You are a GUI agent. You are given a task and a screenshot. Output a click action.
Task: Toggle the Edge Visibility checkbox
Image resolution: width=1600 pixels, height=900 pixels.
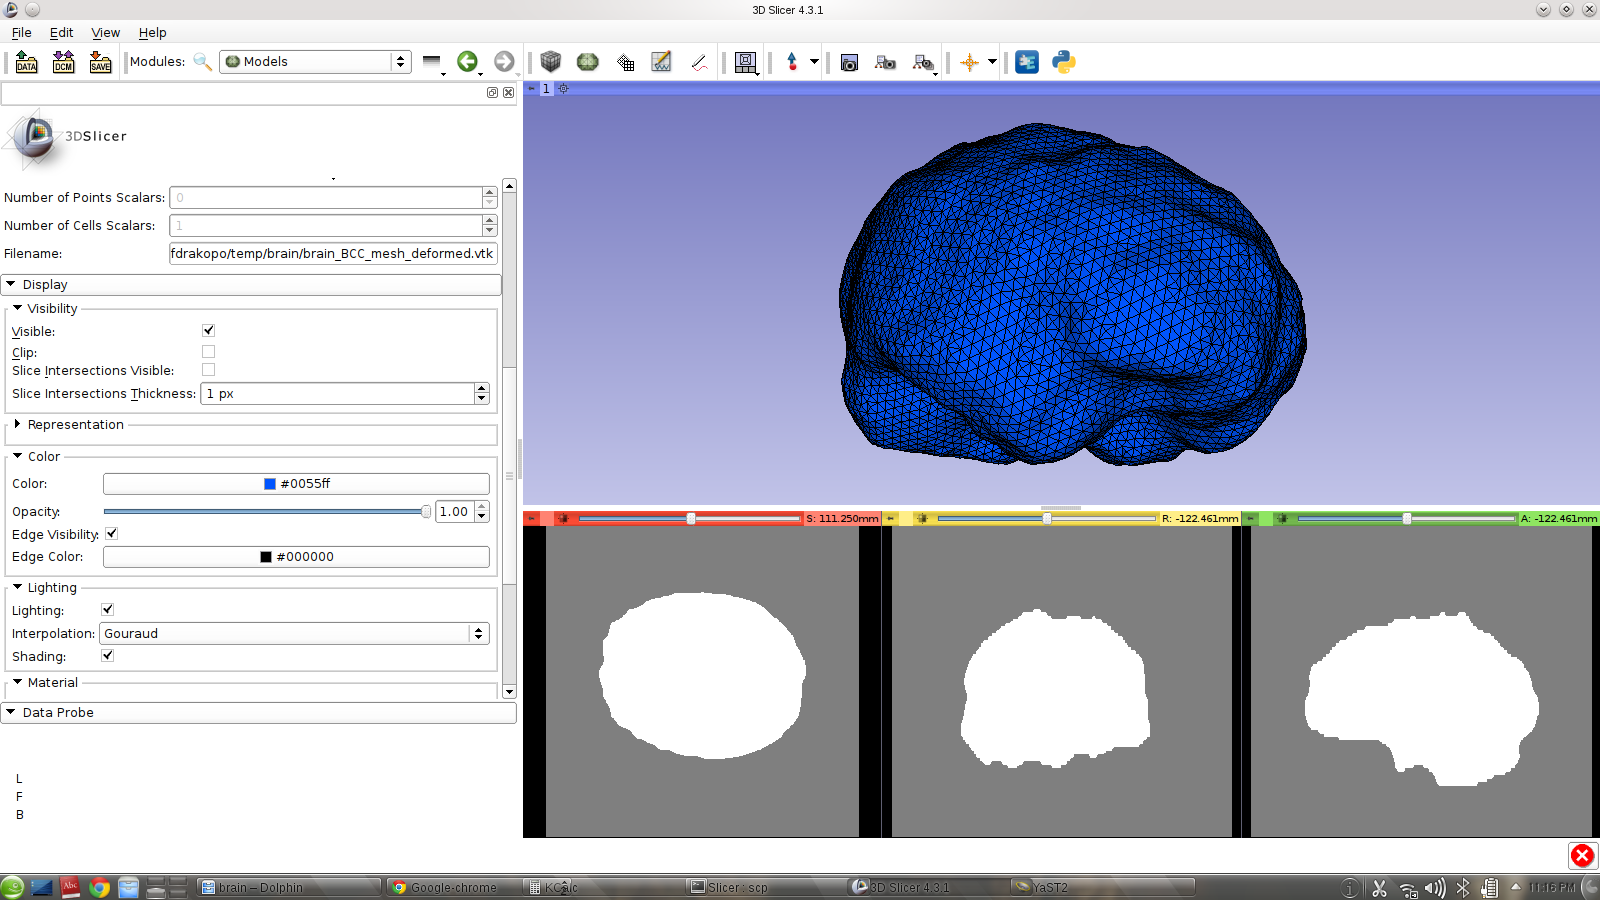pos(111,534)
